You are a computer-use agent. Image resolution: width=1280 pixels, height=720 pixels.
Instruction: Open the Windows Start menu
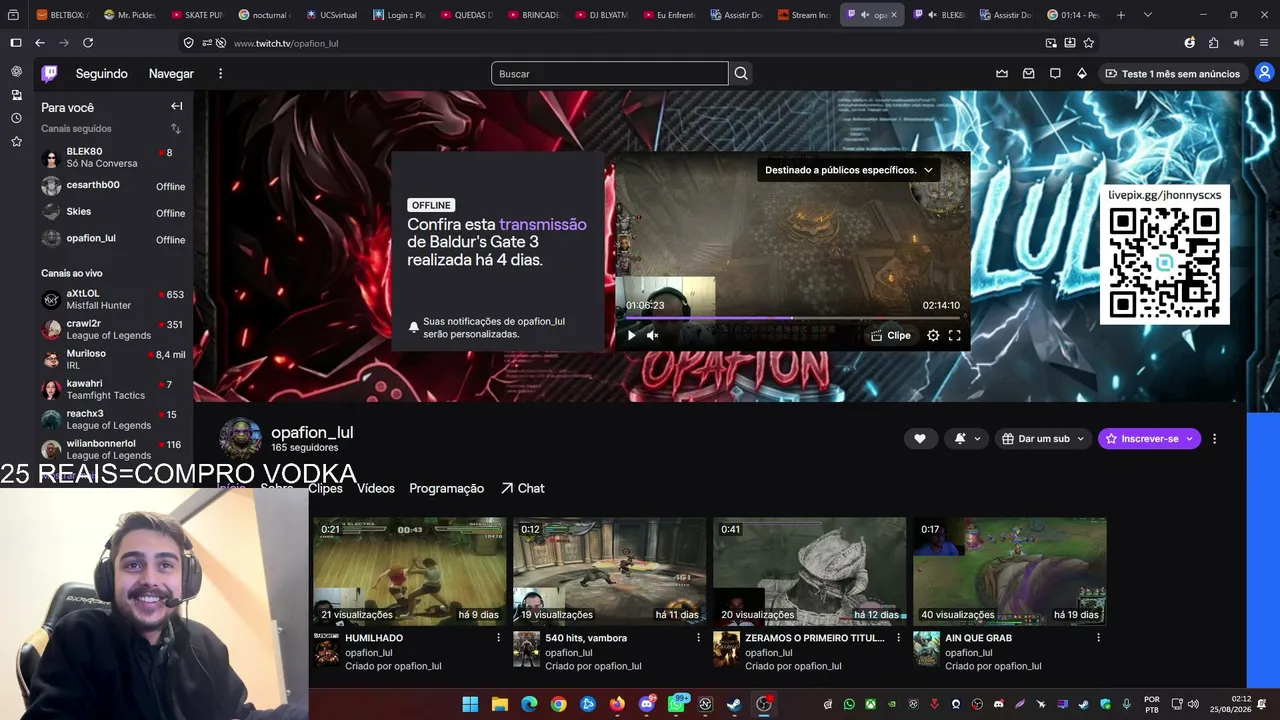471,704
